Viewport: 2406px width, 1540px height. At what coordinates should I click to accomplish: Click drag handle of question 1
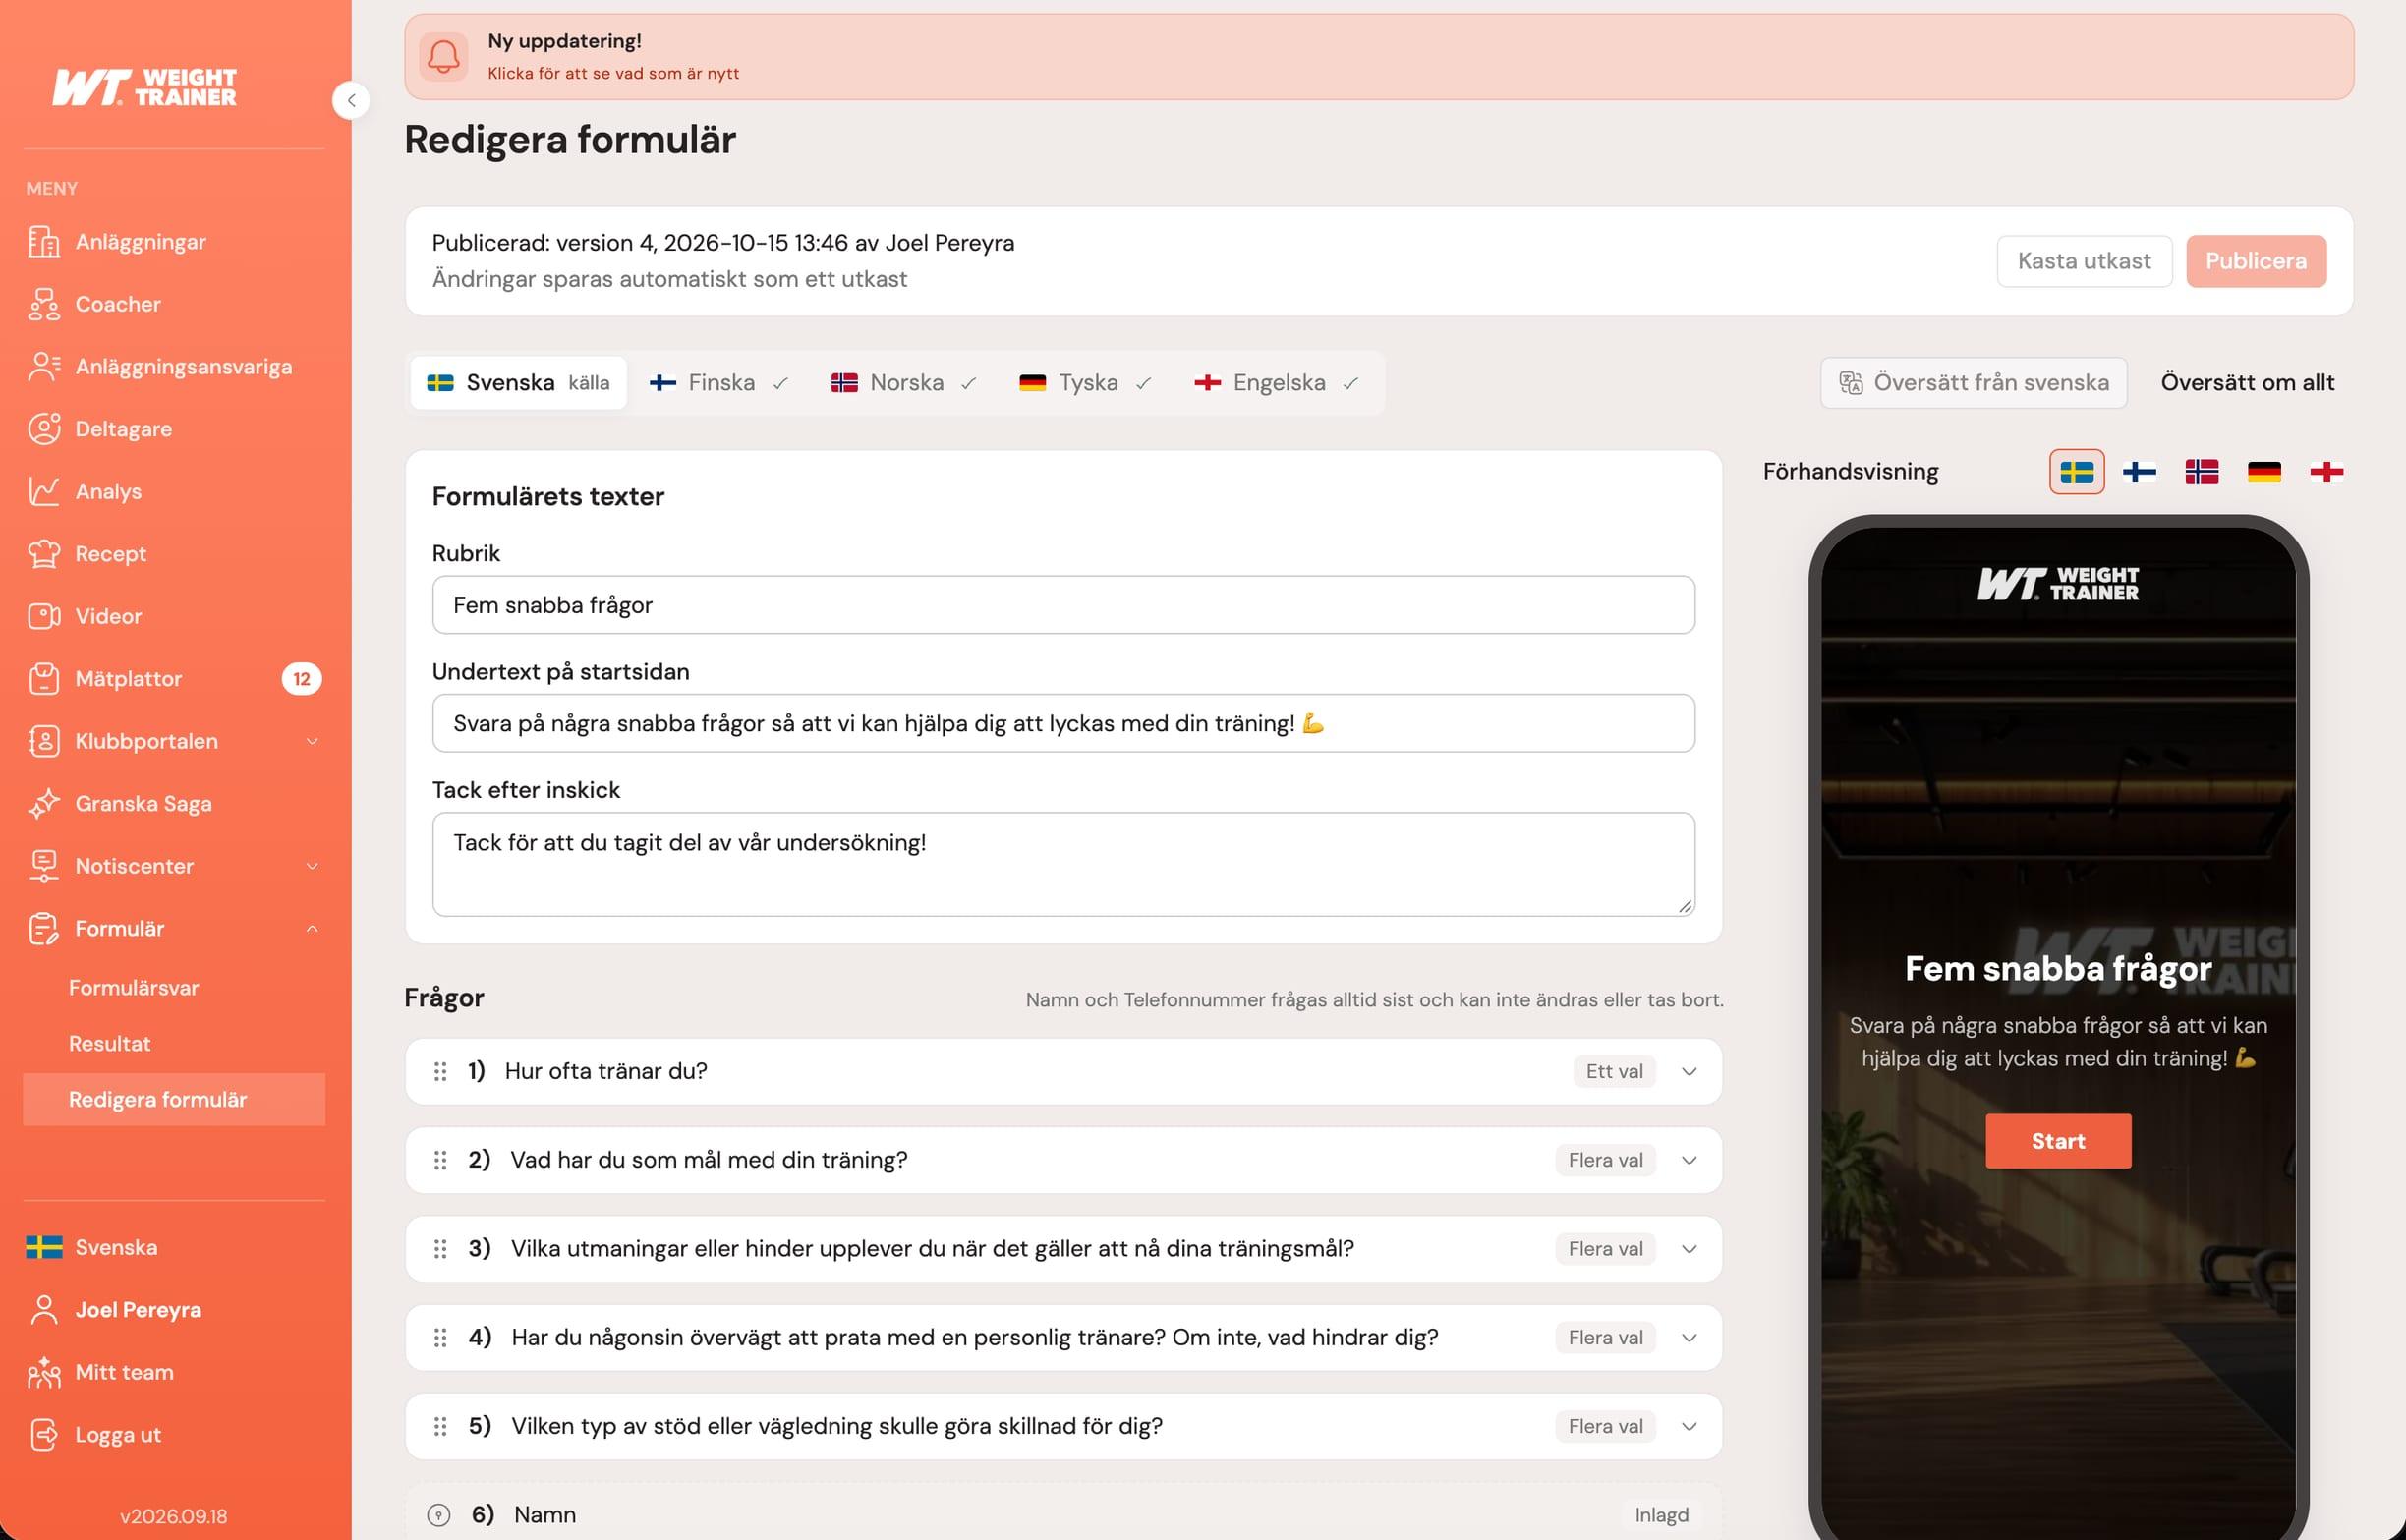[440, 1072]
